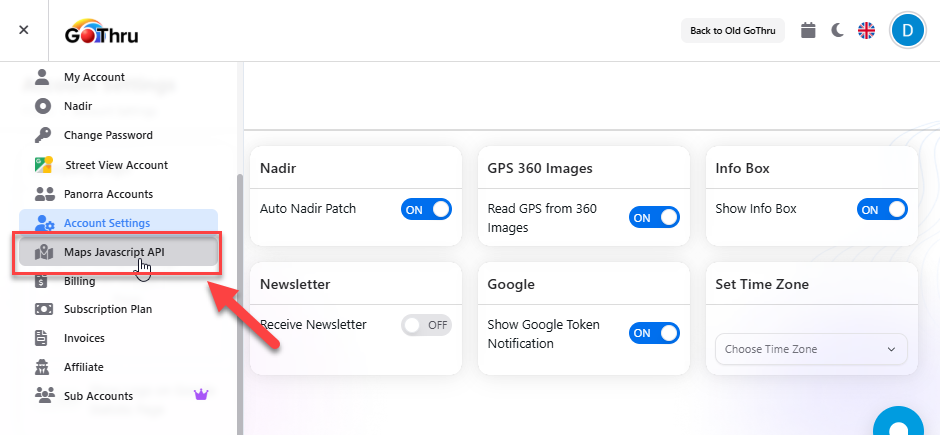The width and height of the screenshot is (940, 435).
Task: Close the sidebar with X icon
Action: click(24, 30)
